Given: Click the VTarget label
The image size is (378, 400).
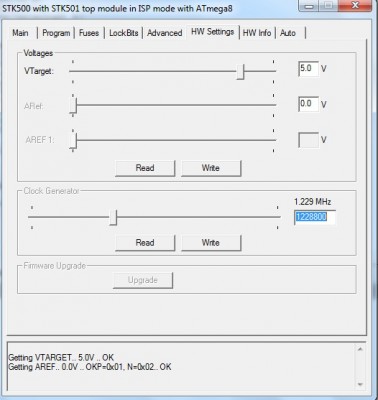Looking at the screenshot, I should (39, 71).
